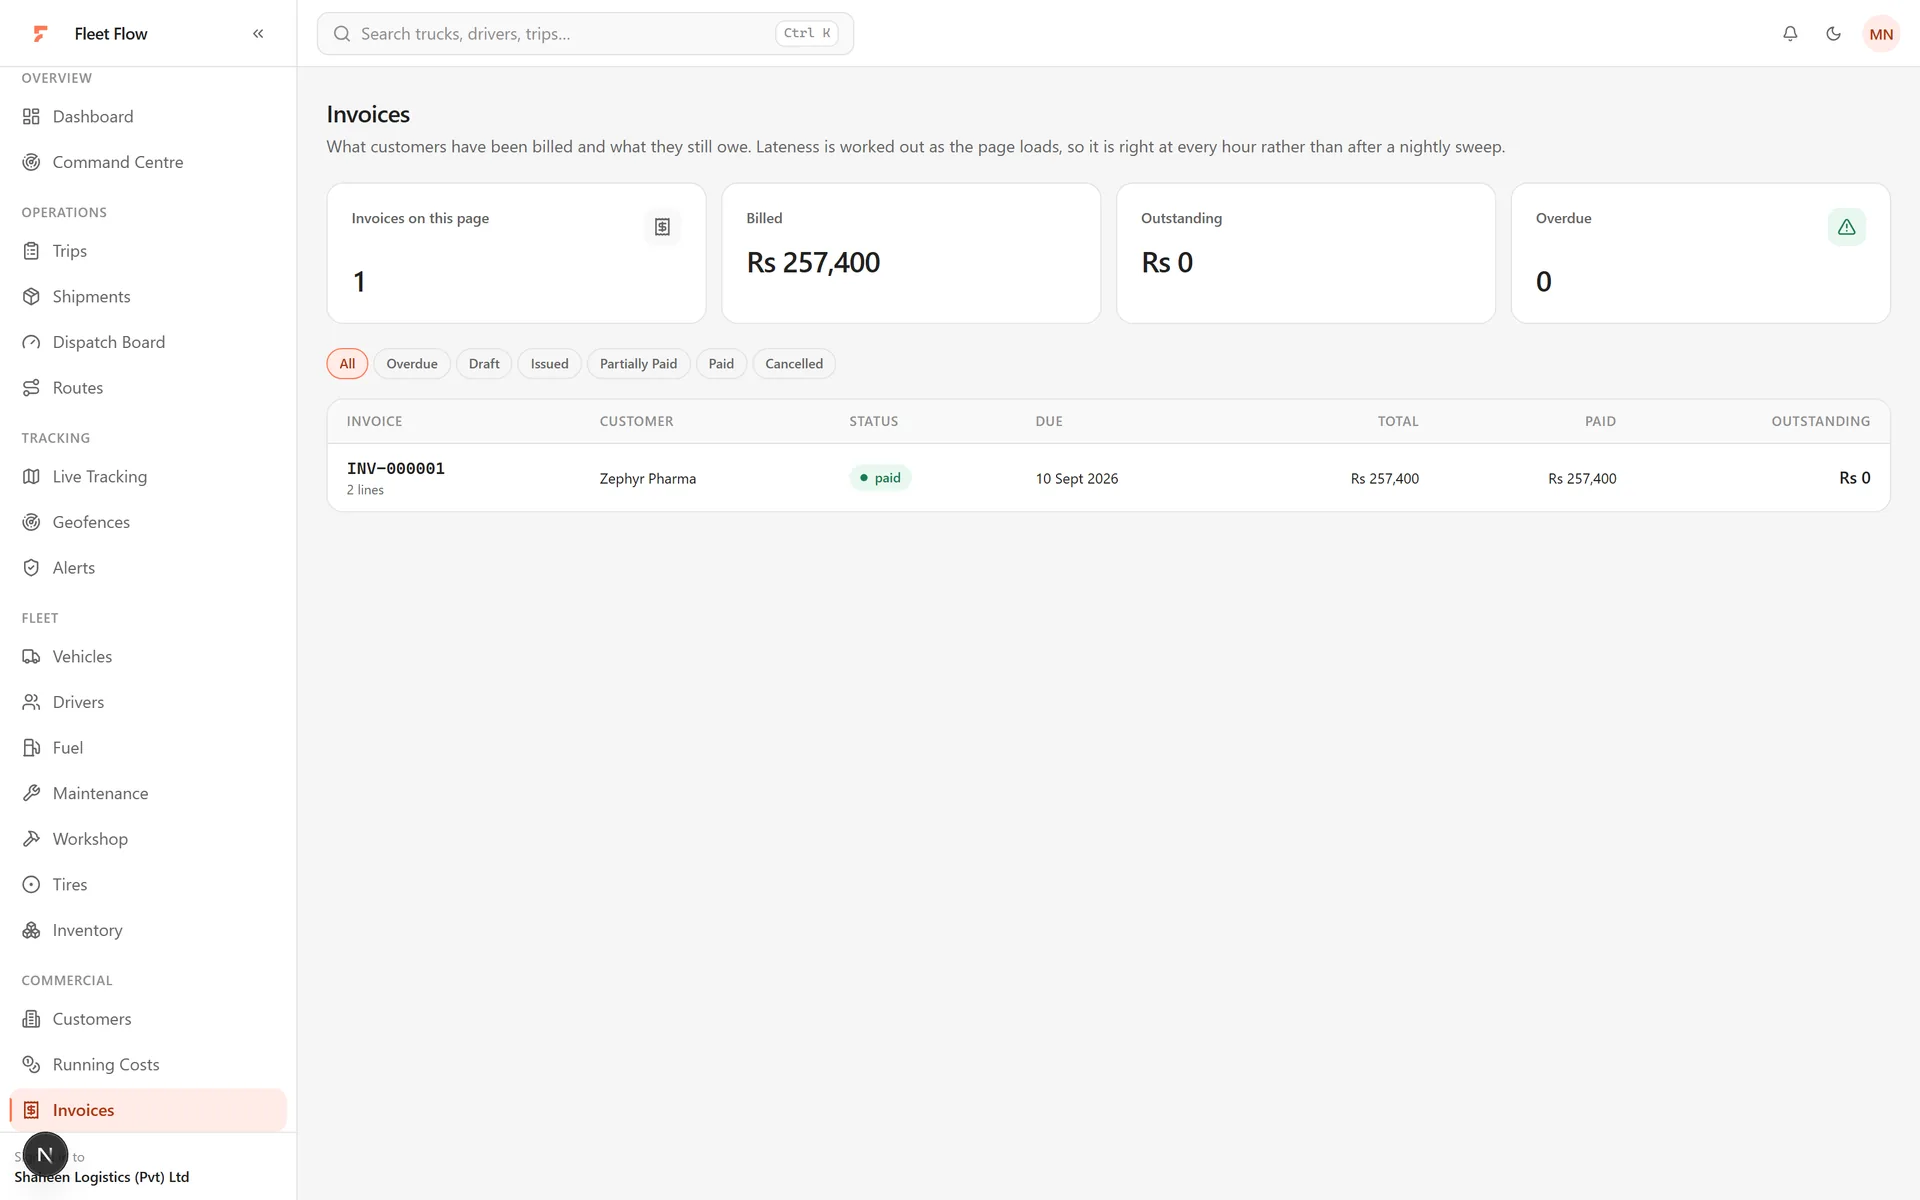Click the Customers building icon
1920x1200 pixels.
point(31,1019)
